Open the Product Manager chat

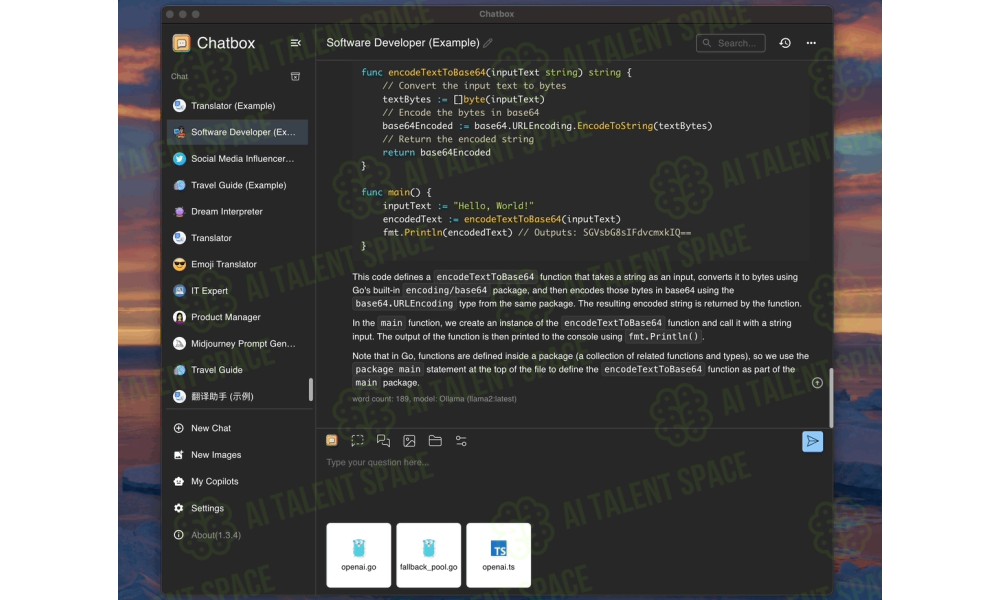pos(237,317)
